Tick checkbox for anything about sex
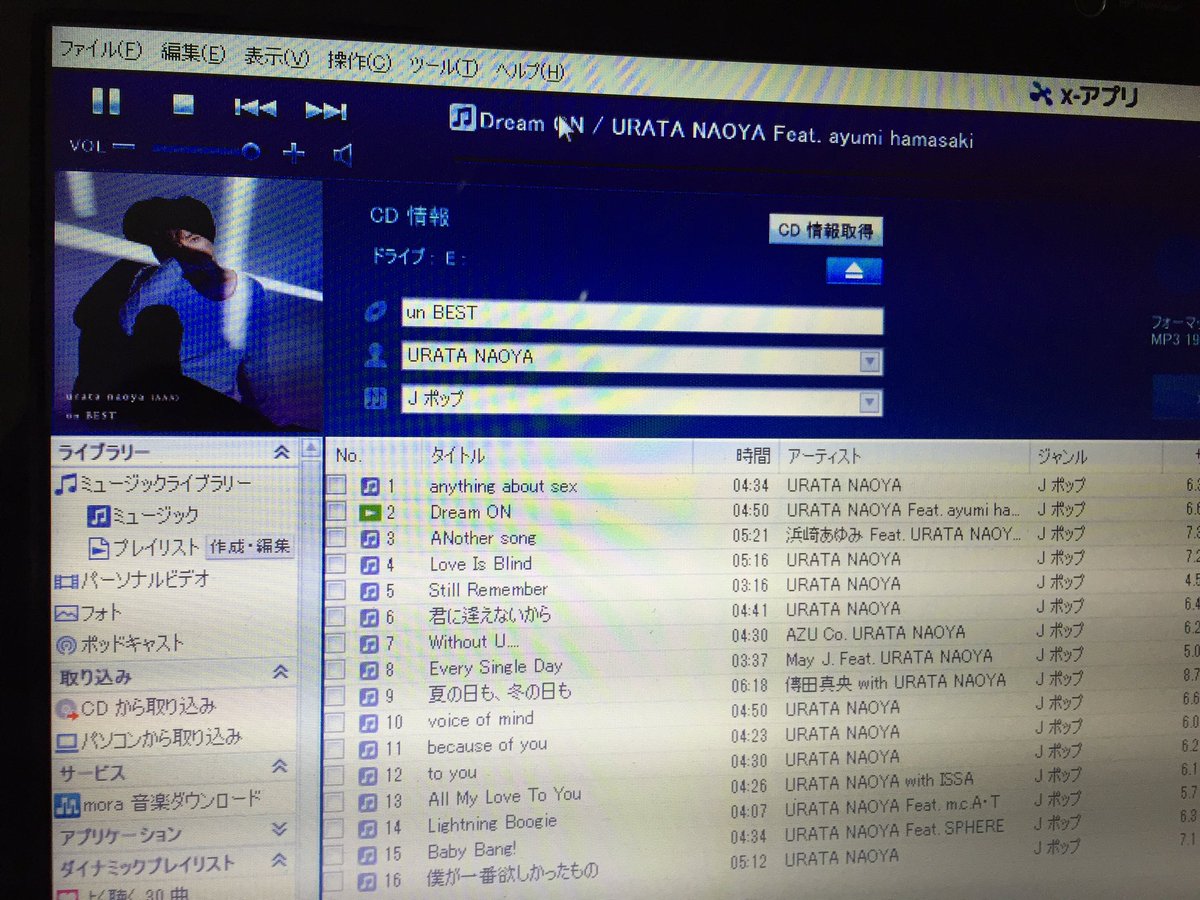 pos(337,486)
